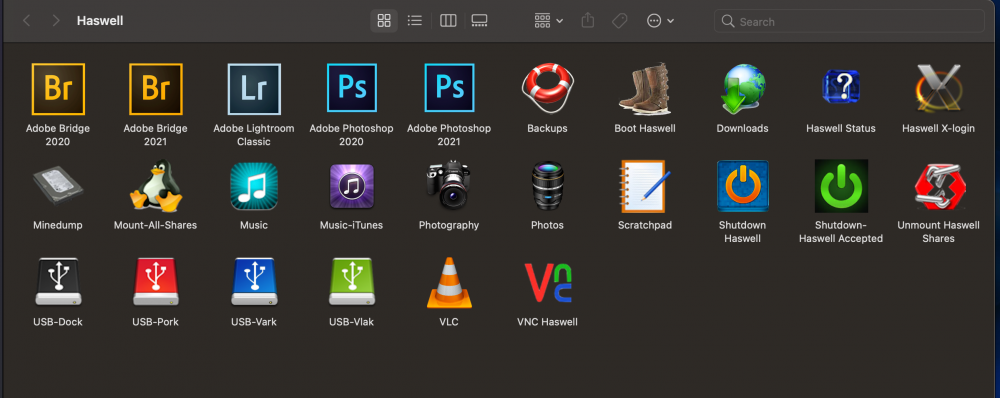Select the Mount-All-Shares penguin icon
The height and width of the screenshot is (398, 1000).
[156, 186]
